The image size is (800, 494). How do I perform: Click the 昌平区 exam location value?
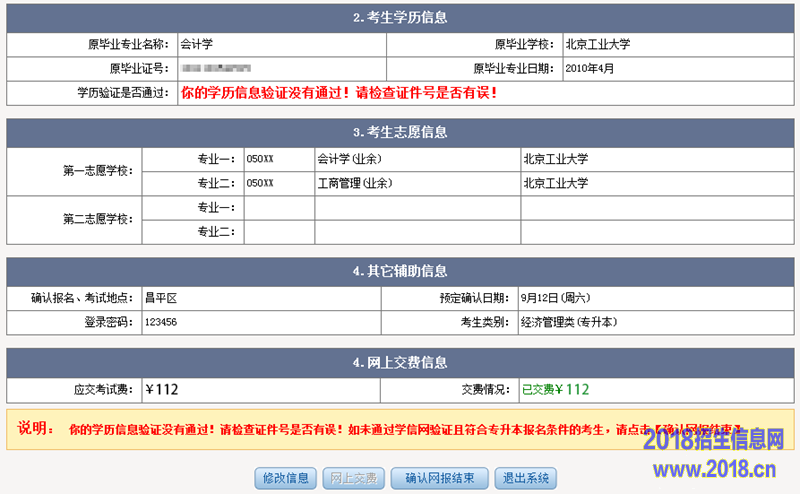pyautogui.click(x=160, y=298)
